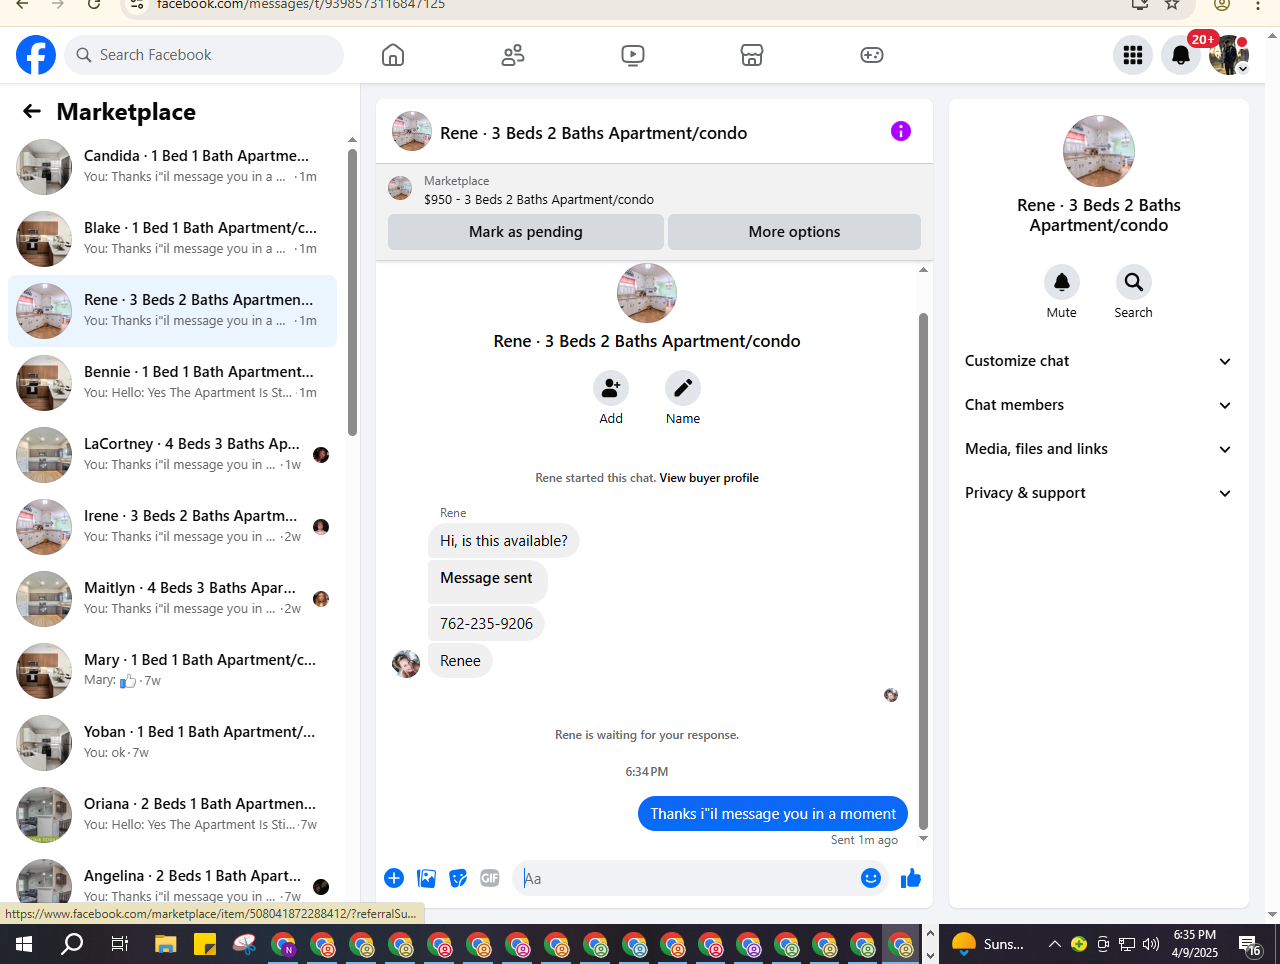
Task: Open the $950 listing banner
Action: pyautogui.click(x=654, y=190)
